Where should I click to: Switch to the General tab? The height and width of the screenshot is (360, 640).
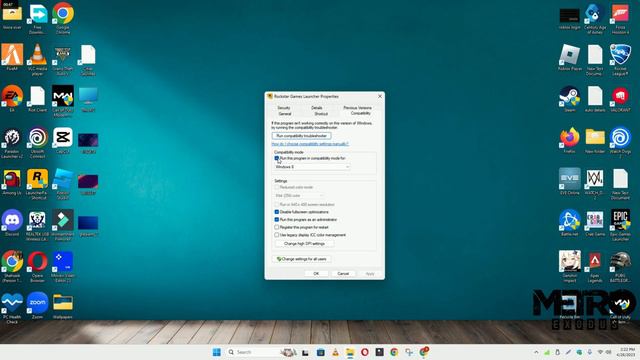click(284, 114)
